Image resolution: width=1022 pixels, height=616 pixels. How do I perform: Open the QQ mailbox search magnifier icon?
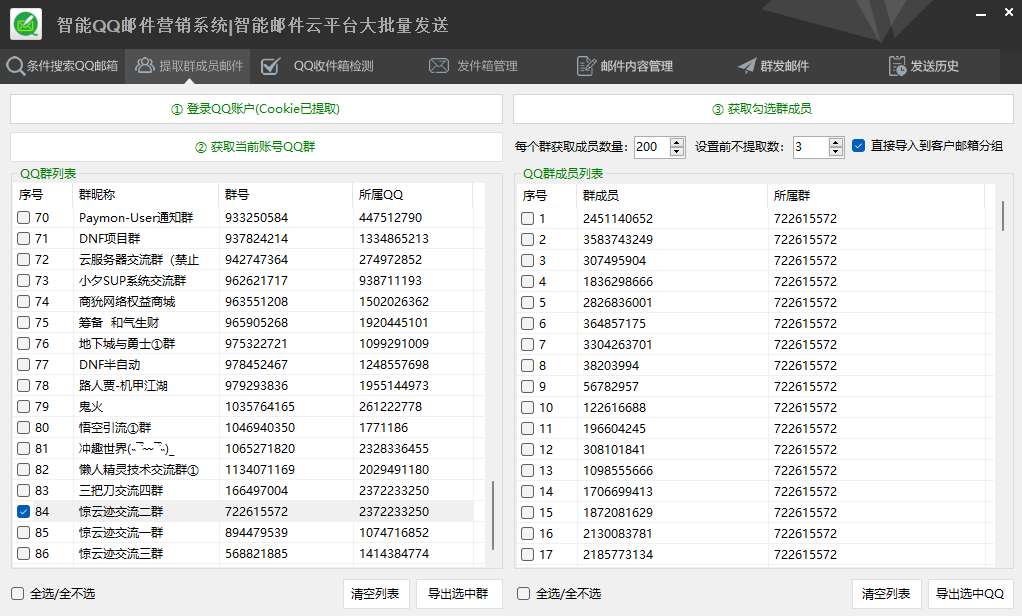(15, 66)
